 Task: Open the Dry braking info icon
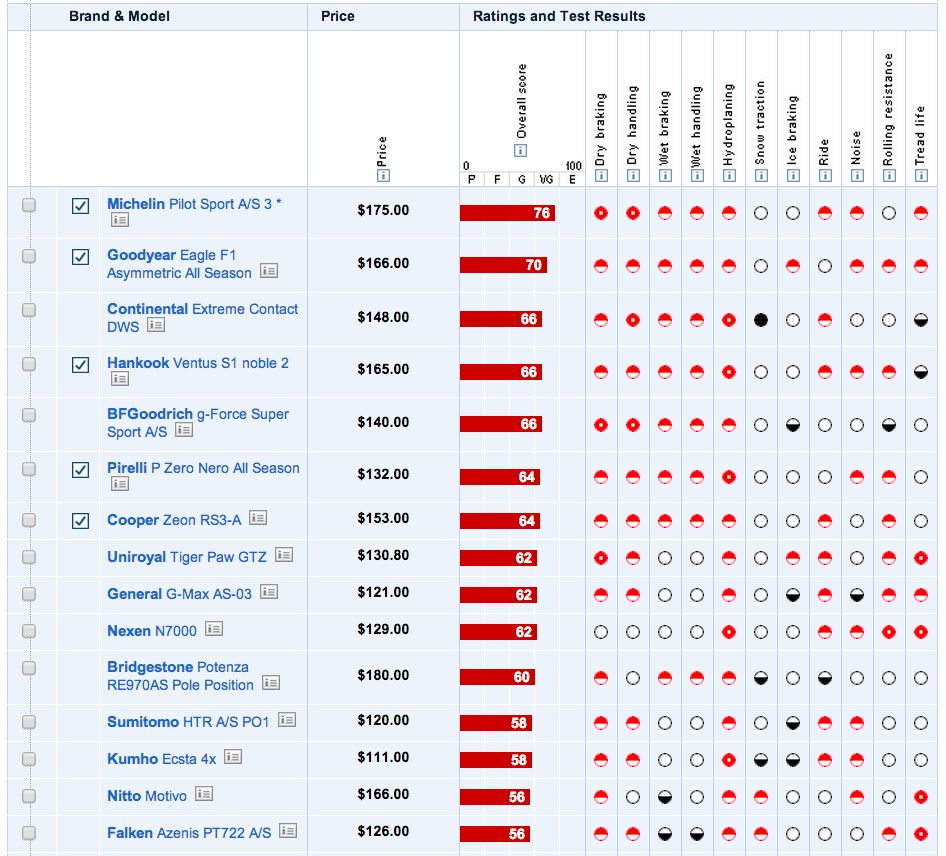(x=601, y=176)
